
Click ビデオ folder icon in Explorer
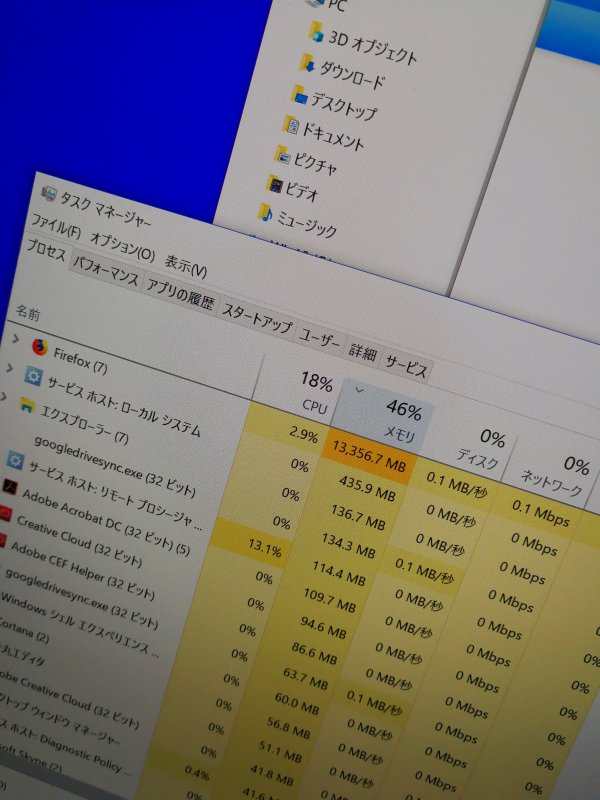click(x=274, y=184)
